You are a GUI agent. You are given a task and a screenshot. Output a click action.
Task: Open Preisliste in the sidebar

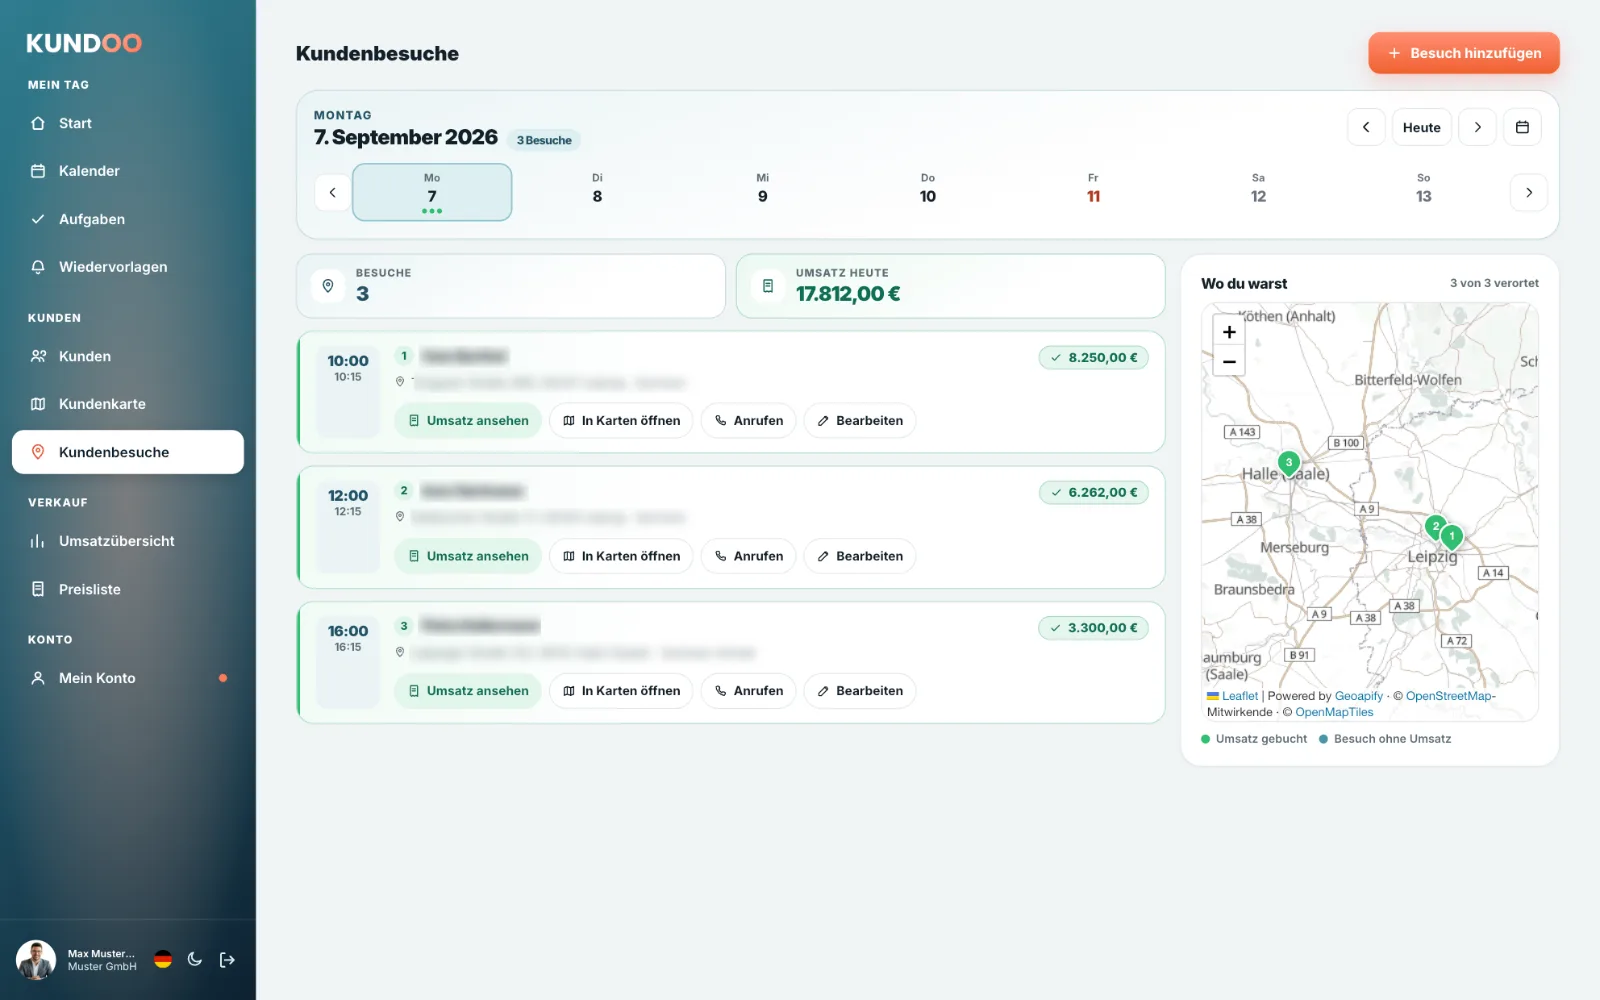click(x=128, y=589)
